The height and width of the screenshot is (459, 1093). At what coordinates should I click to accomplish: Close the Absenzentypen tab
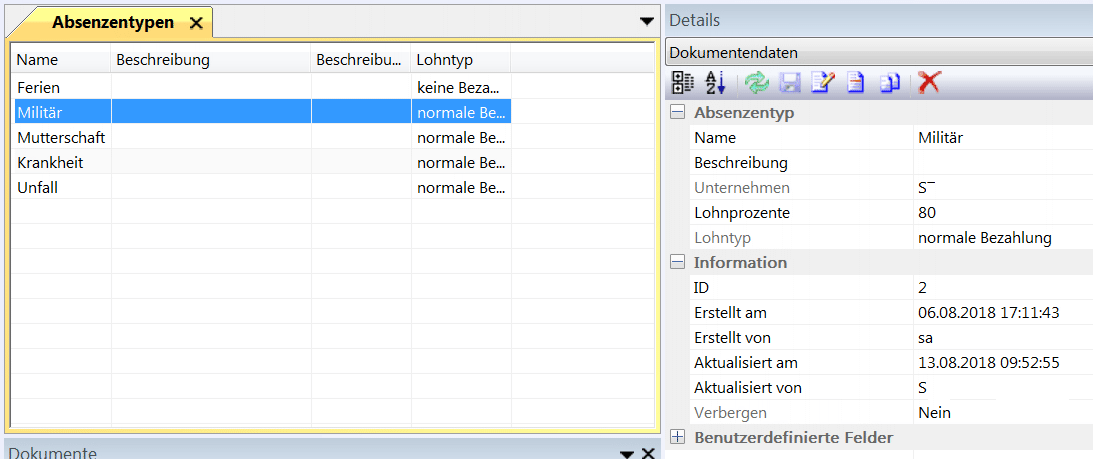click(x=196, y=23)
